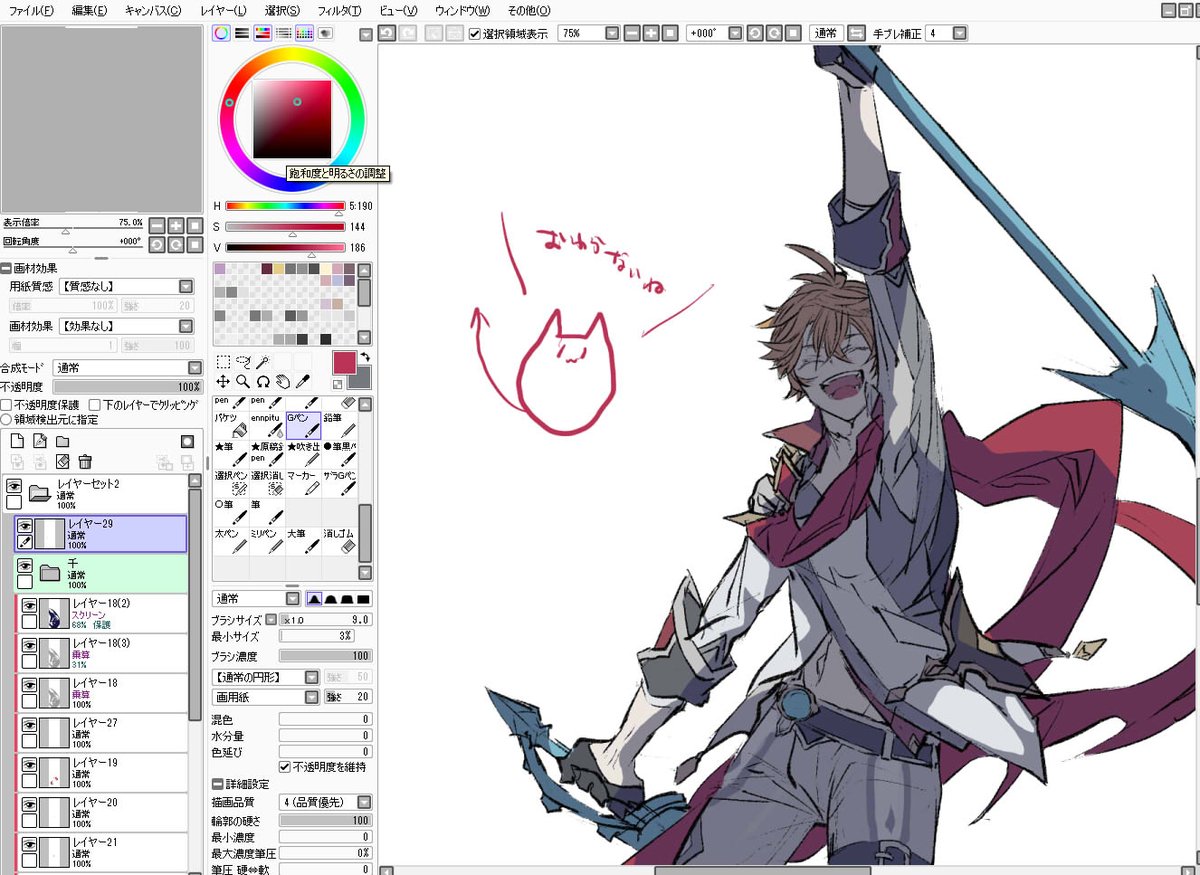The image size is (1200, 875).
Task: Select the マーカー marker tool
Action: (304, 482)
